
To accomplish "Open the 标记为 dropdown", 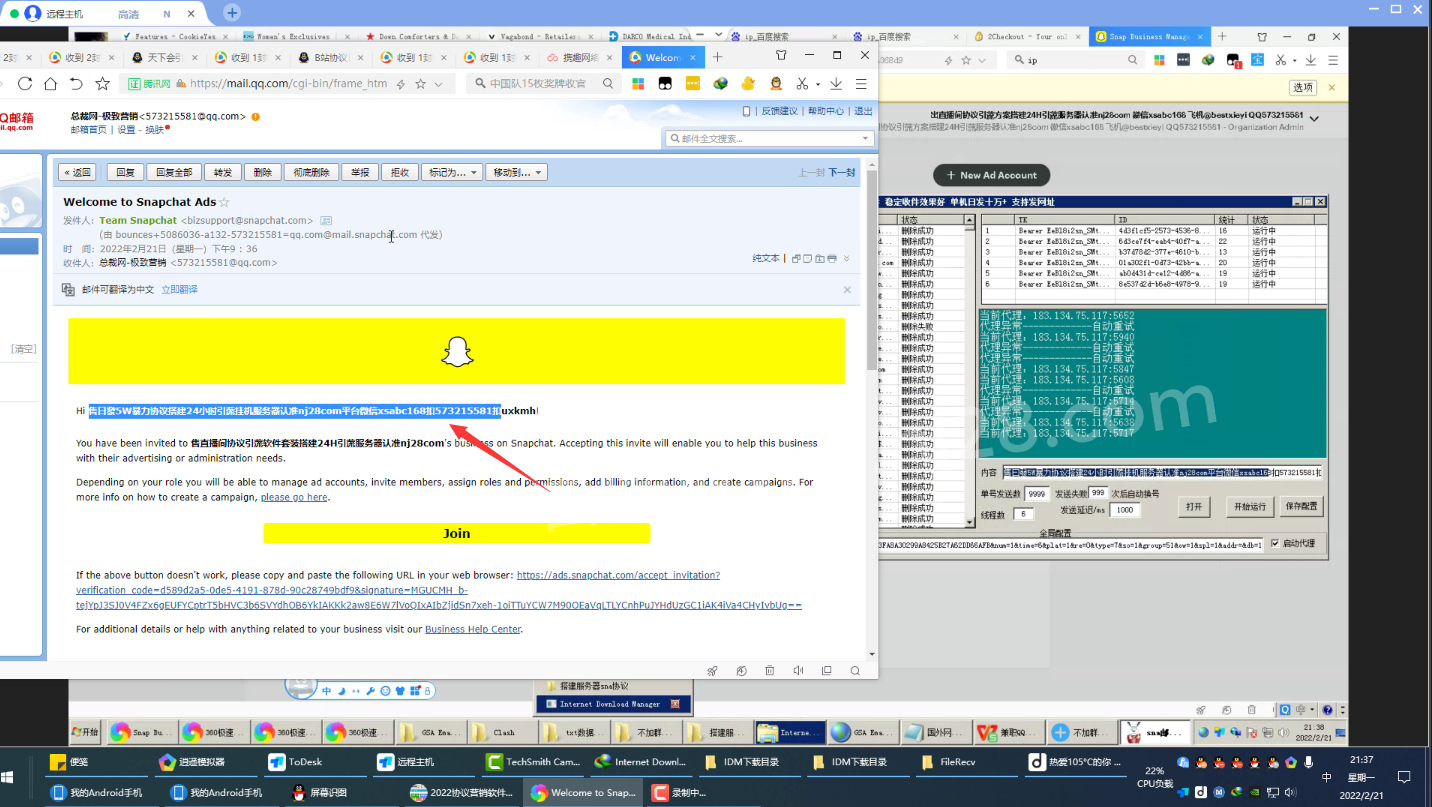I will point(452,172).
